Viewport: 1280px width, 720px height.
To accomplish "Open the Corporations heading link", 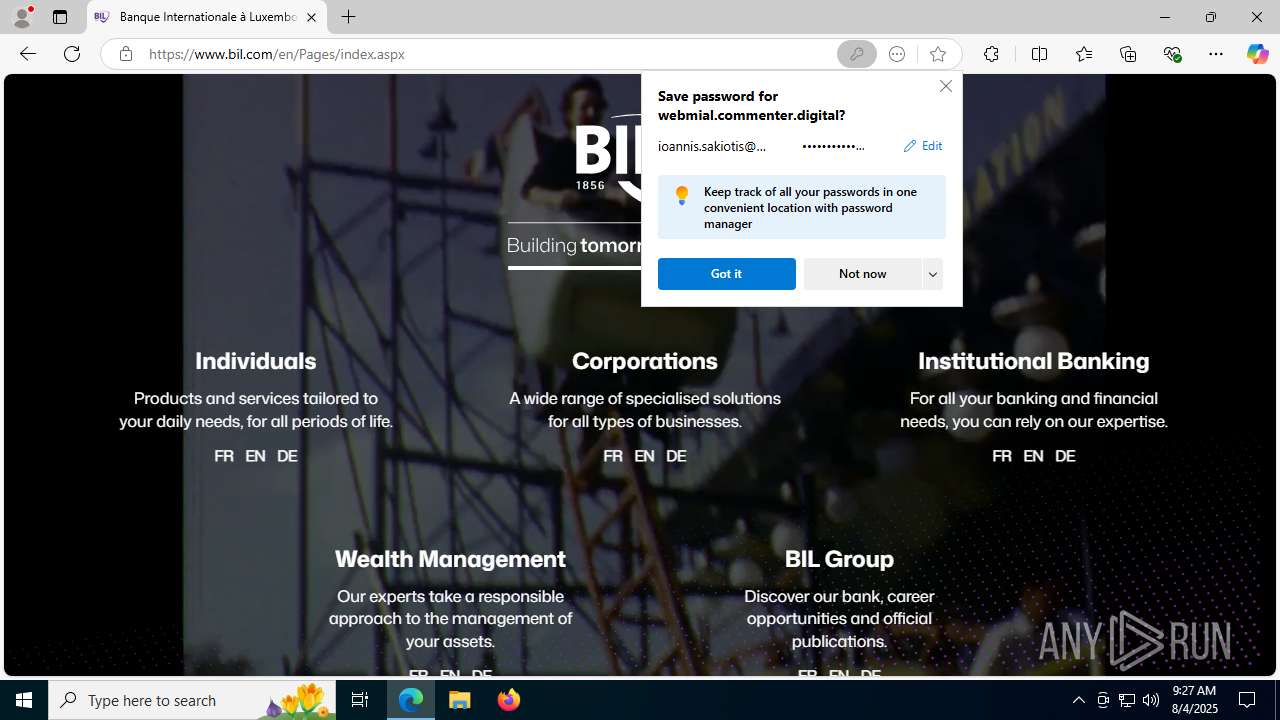I will pyautogui.click(x=644, y=361).
